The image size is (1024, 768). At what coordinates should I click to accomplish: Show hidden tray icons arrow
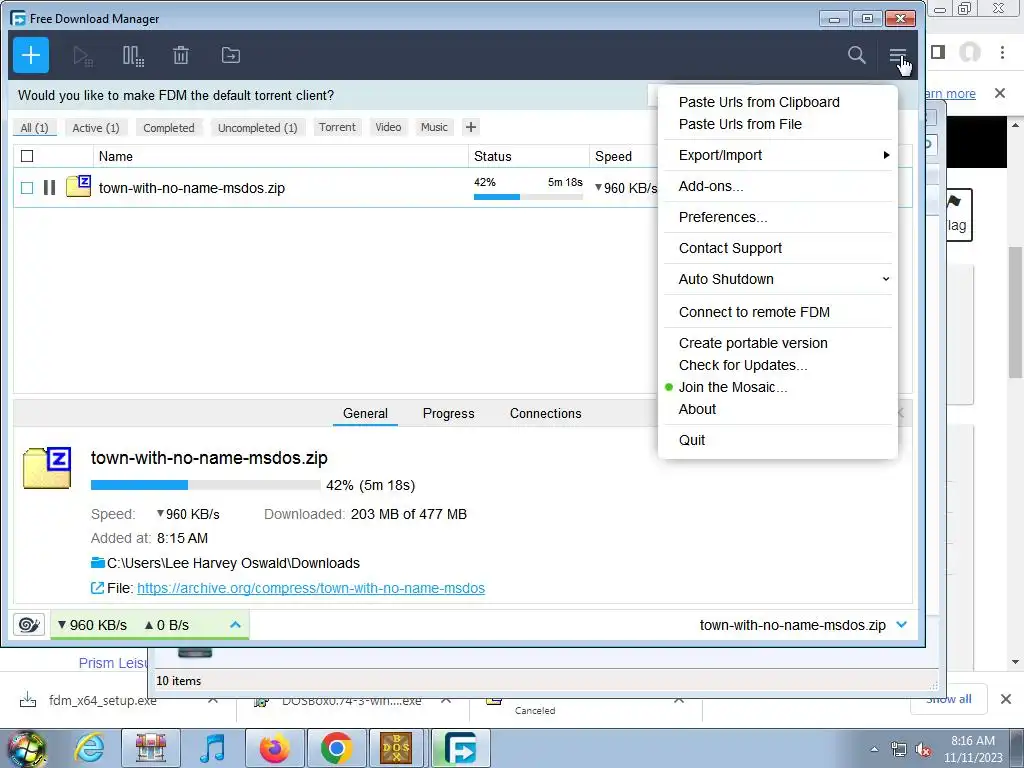click(x=874, y=750)
